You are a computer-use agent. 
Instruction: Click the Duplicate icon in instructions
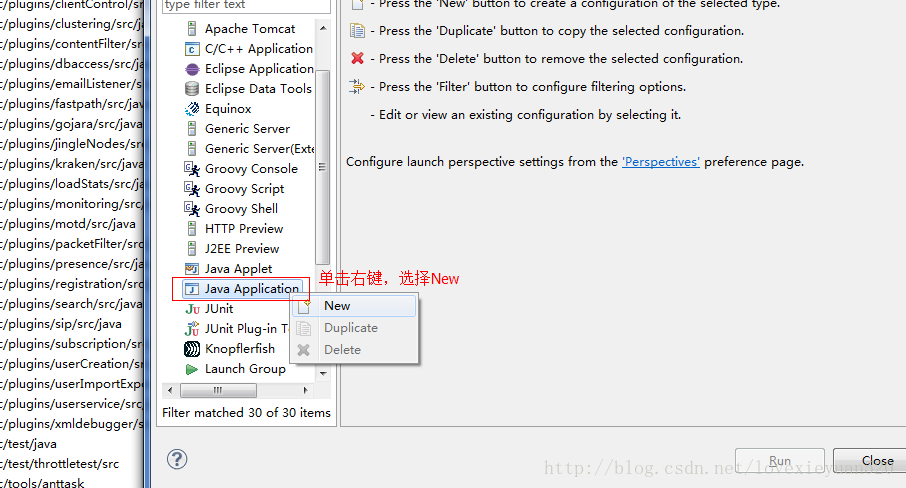pyautogui.click(x=358, y=31)
